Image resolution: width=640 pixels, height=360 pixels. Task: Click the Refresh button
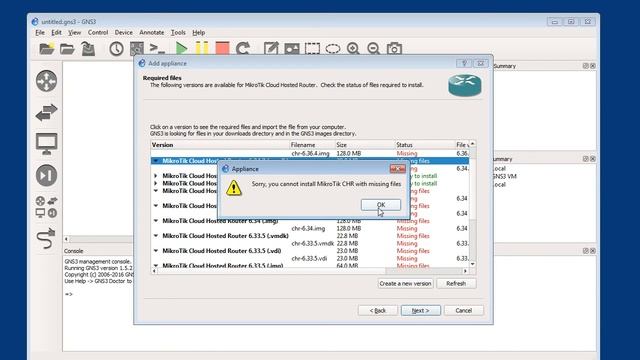click(456, 283)
